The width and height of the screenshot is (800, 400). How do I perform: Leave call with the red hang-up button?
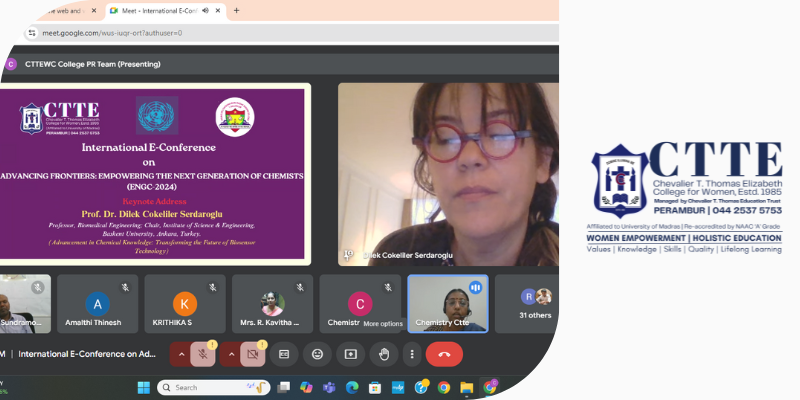(x=444, y=354)
